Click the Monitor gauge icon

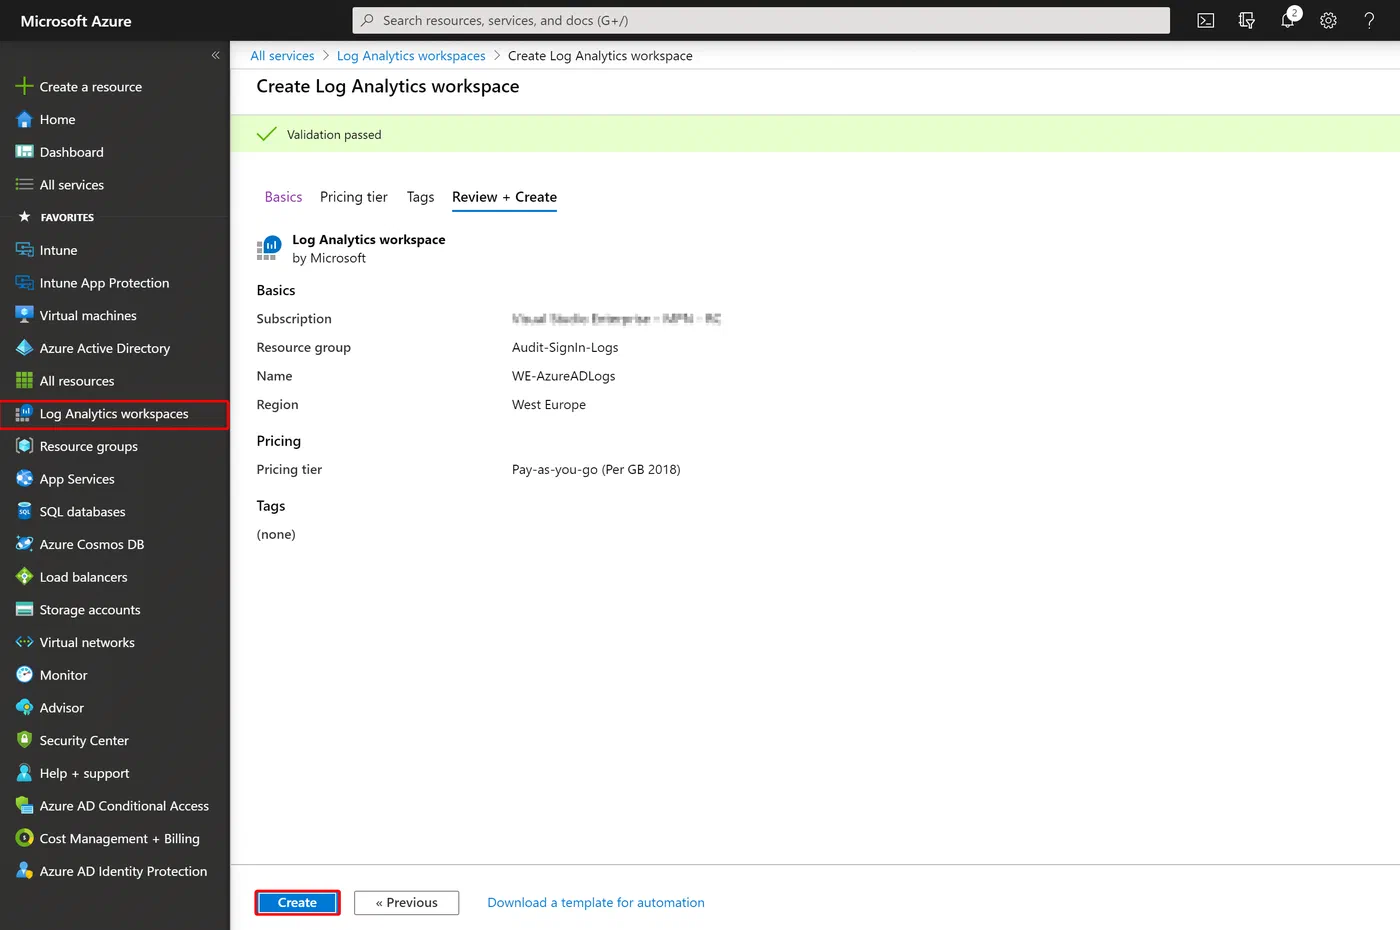coord(24,675)
